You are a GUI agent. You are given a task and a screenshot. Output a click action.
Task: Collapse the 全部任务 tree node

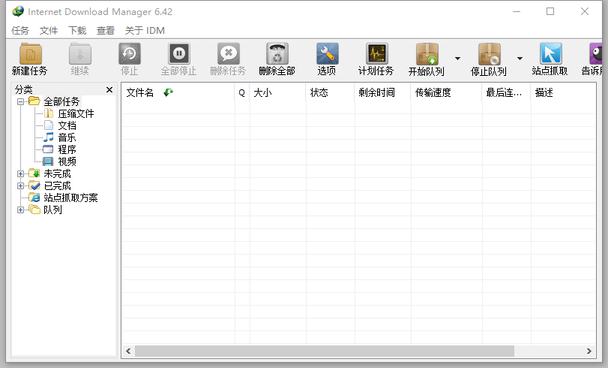(x=21, y=102)
